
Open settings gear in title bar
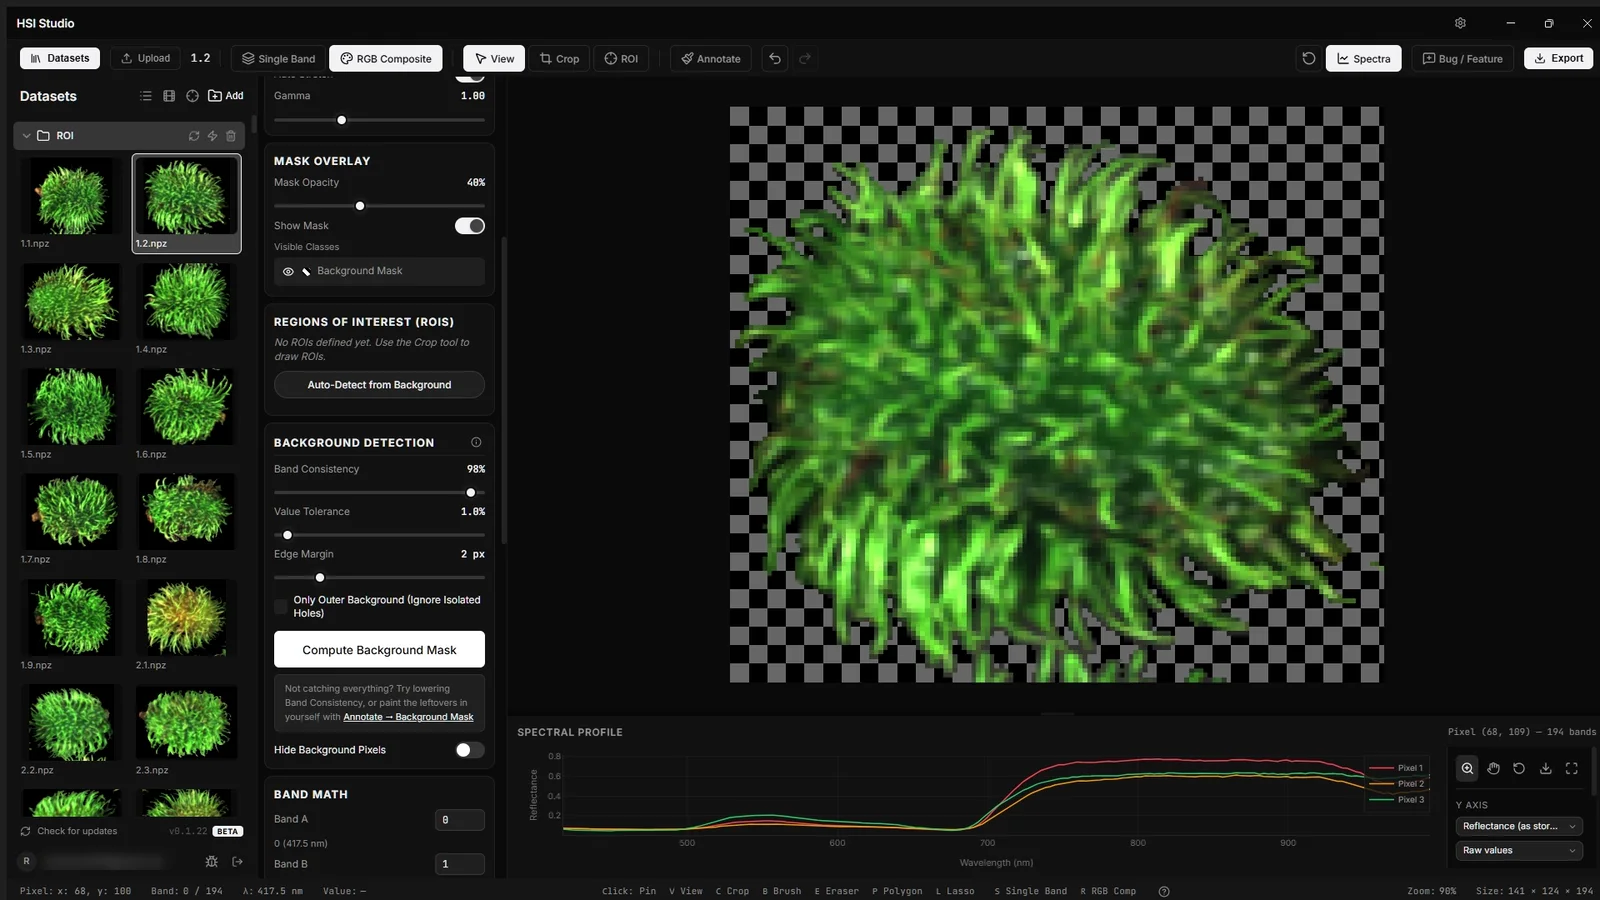[x=1460, y=23]
